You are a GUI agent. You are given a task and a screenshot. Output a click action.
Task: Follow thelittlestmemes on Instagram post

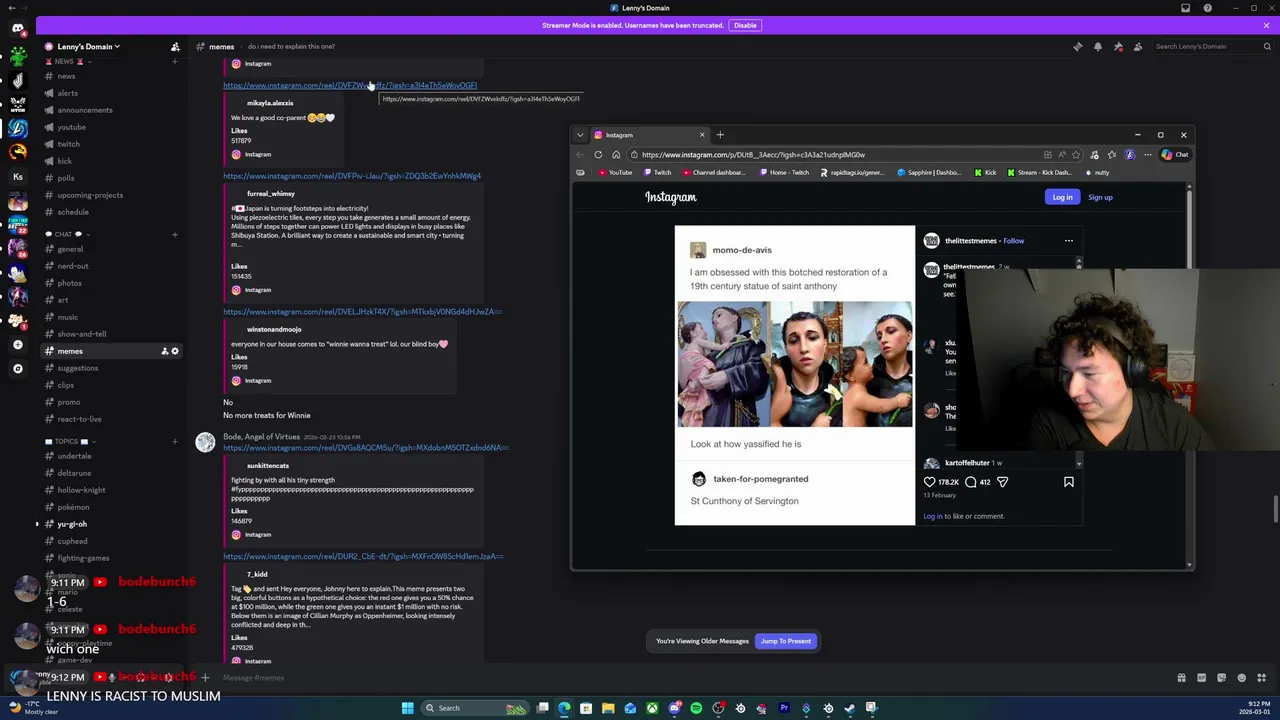[x=1014, y=241]
